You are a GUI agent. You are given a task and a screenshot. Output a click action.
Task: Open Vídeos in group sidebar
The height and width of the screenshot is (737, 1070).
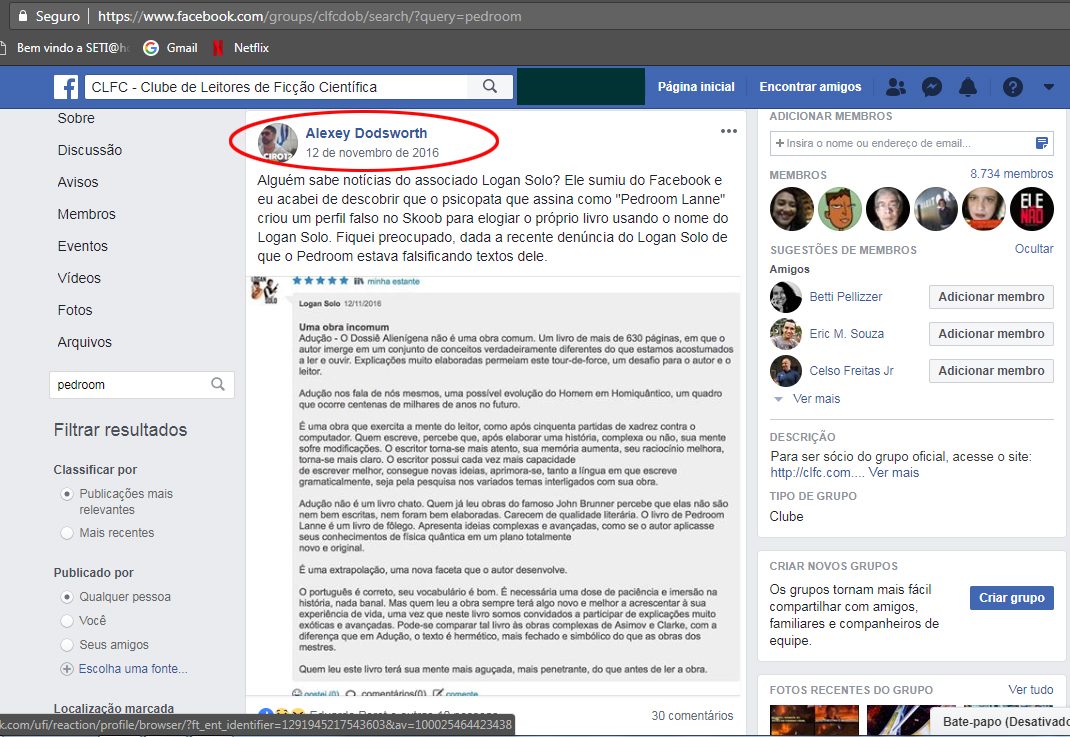[79, 278]
